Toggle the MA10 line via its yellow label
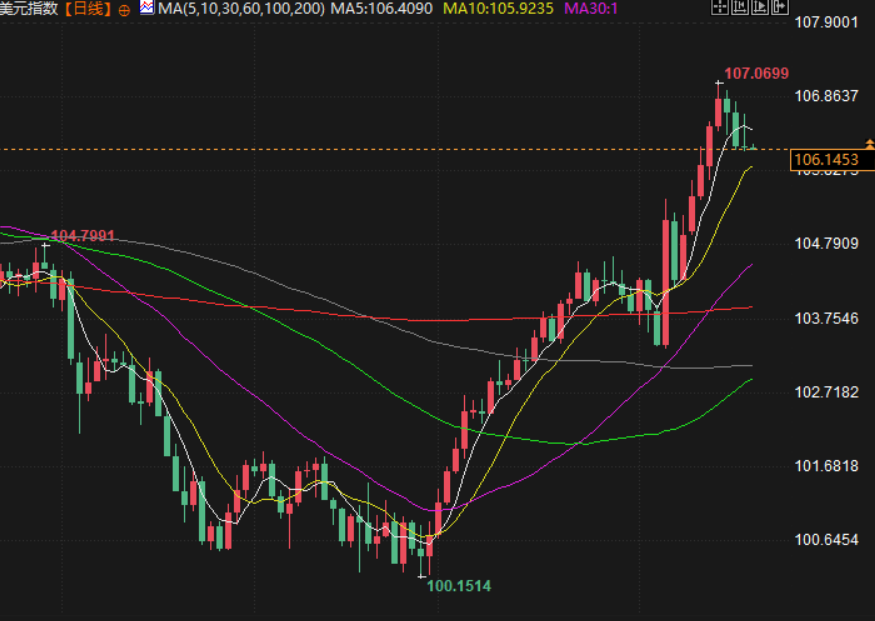Screen dimensions: 875x621 coord(498,9)
